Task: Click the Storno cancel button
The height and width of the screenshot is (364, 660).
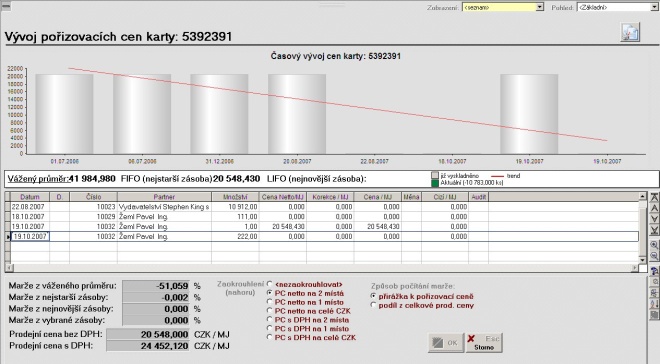Action: point(484,343)
